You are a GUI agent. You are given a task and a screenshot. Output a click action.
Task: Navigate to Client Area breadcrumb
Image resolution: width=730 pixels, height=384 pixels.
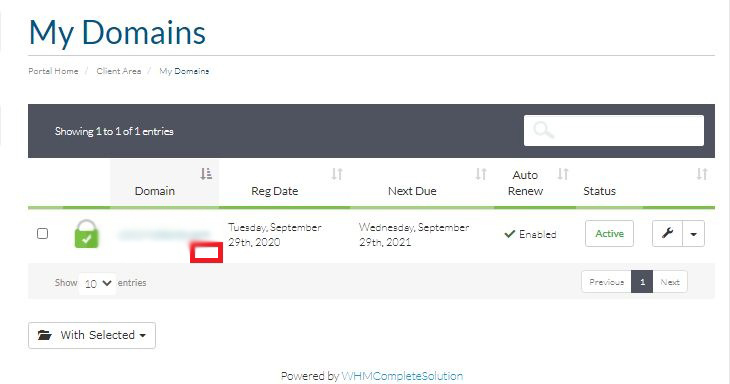[x=119, y=71]
